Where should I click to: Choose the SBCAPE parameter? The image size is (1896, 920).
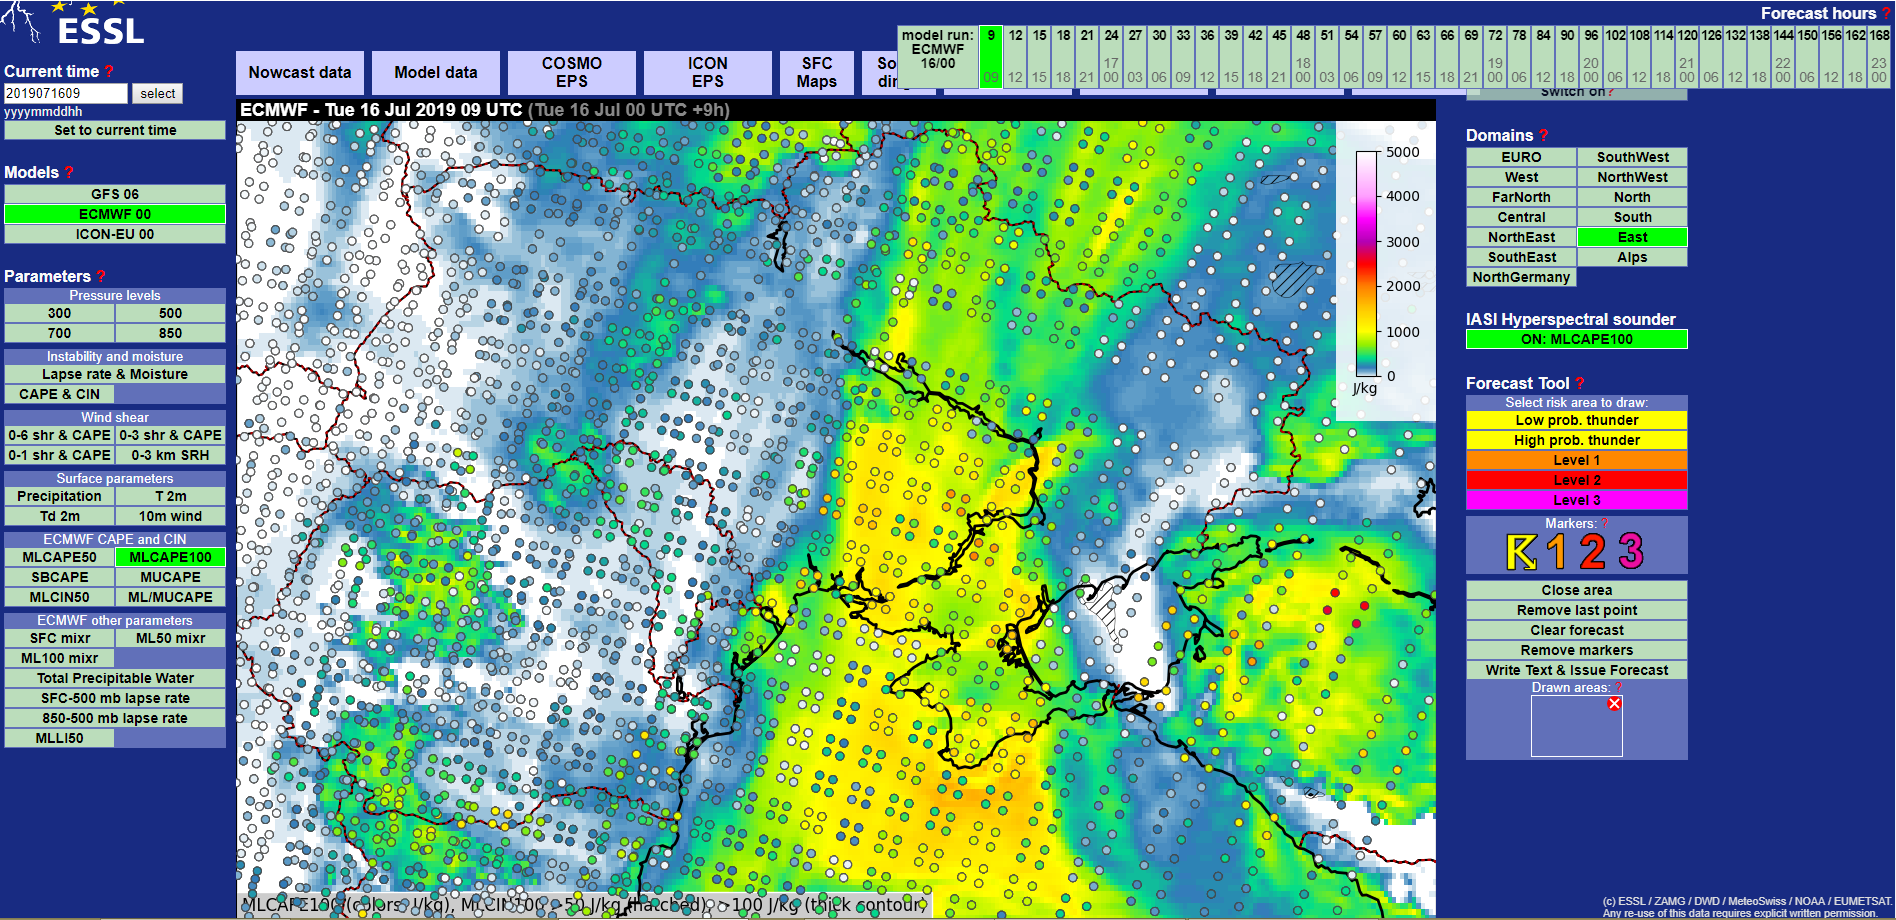pyautogui.click(x=60, y=577)
